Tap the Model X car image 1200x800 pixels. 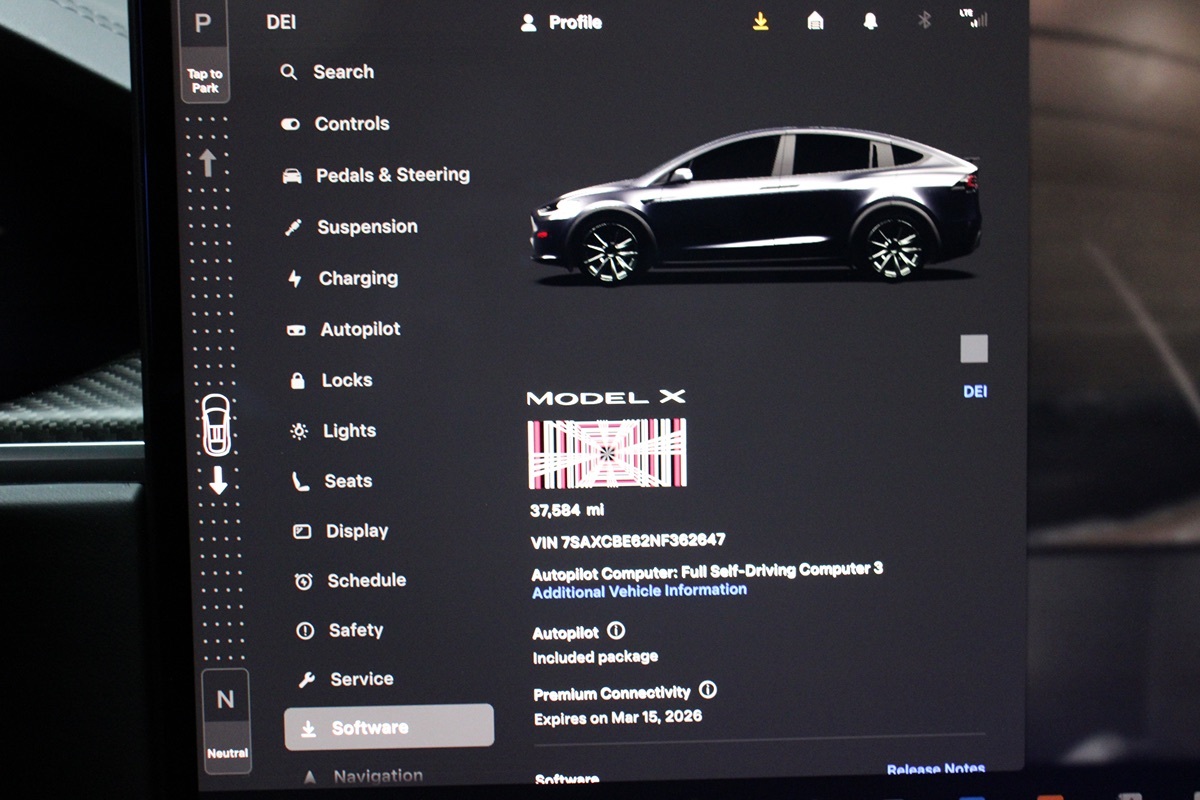(757, 206)
